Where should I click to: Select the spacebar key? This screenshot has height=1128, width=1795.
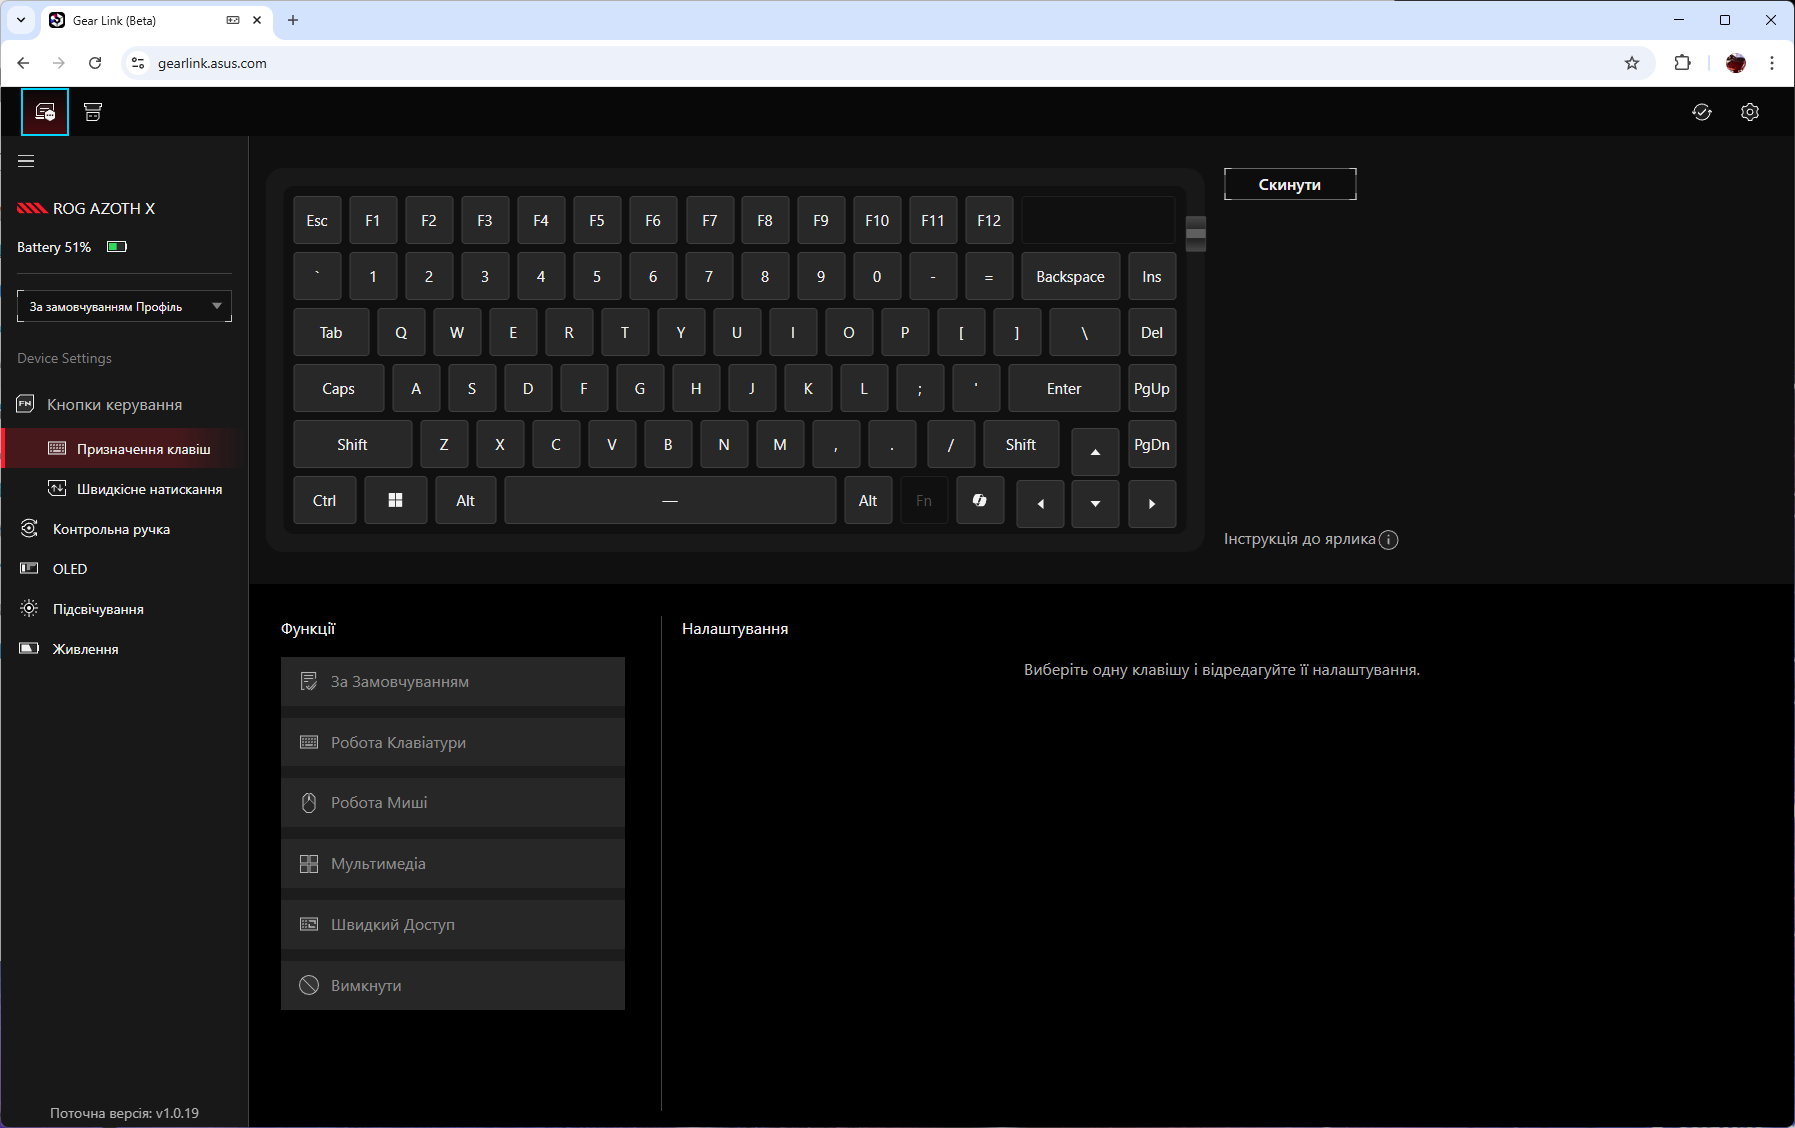670,500
